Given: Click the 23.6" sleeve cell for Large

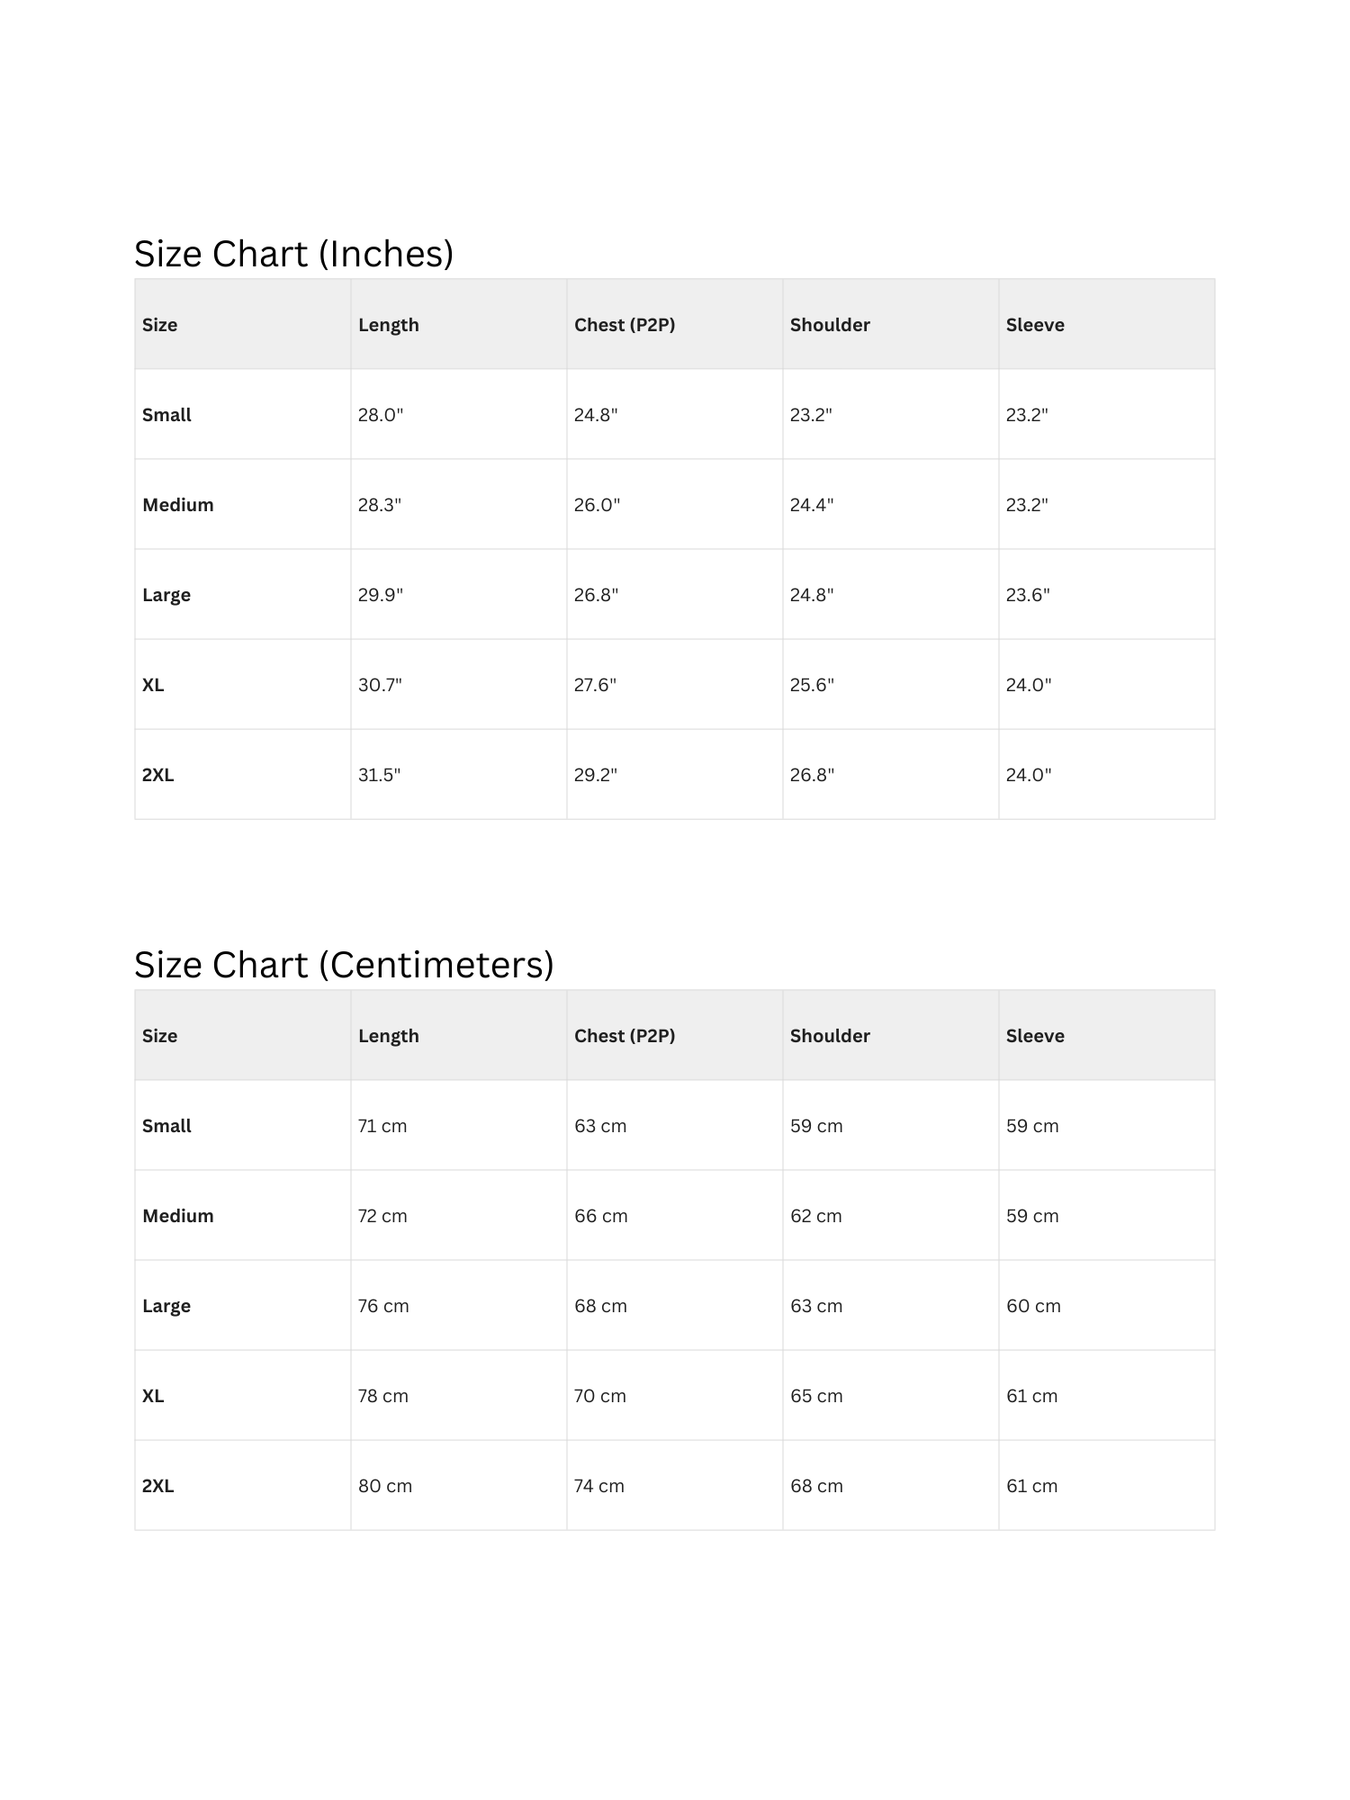Looking at the screenshot, I should pyautogui.click(x=1027, y=595).
